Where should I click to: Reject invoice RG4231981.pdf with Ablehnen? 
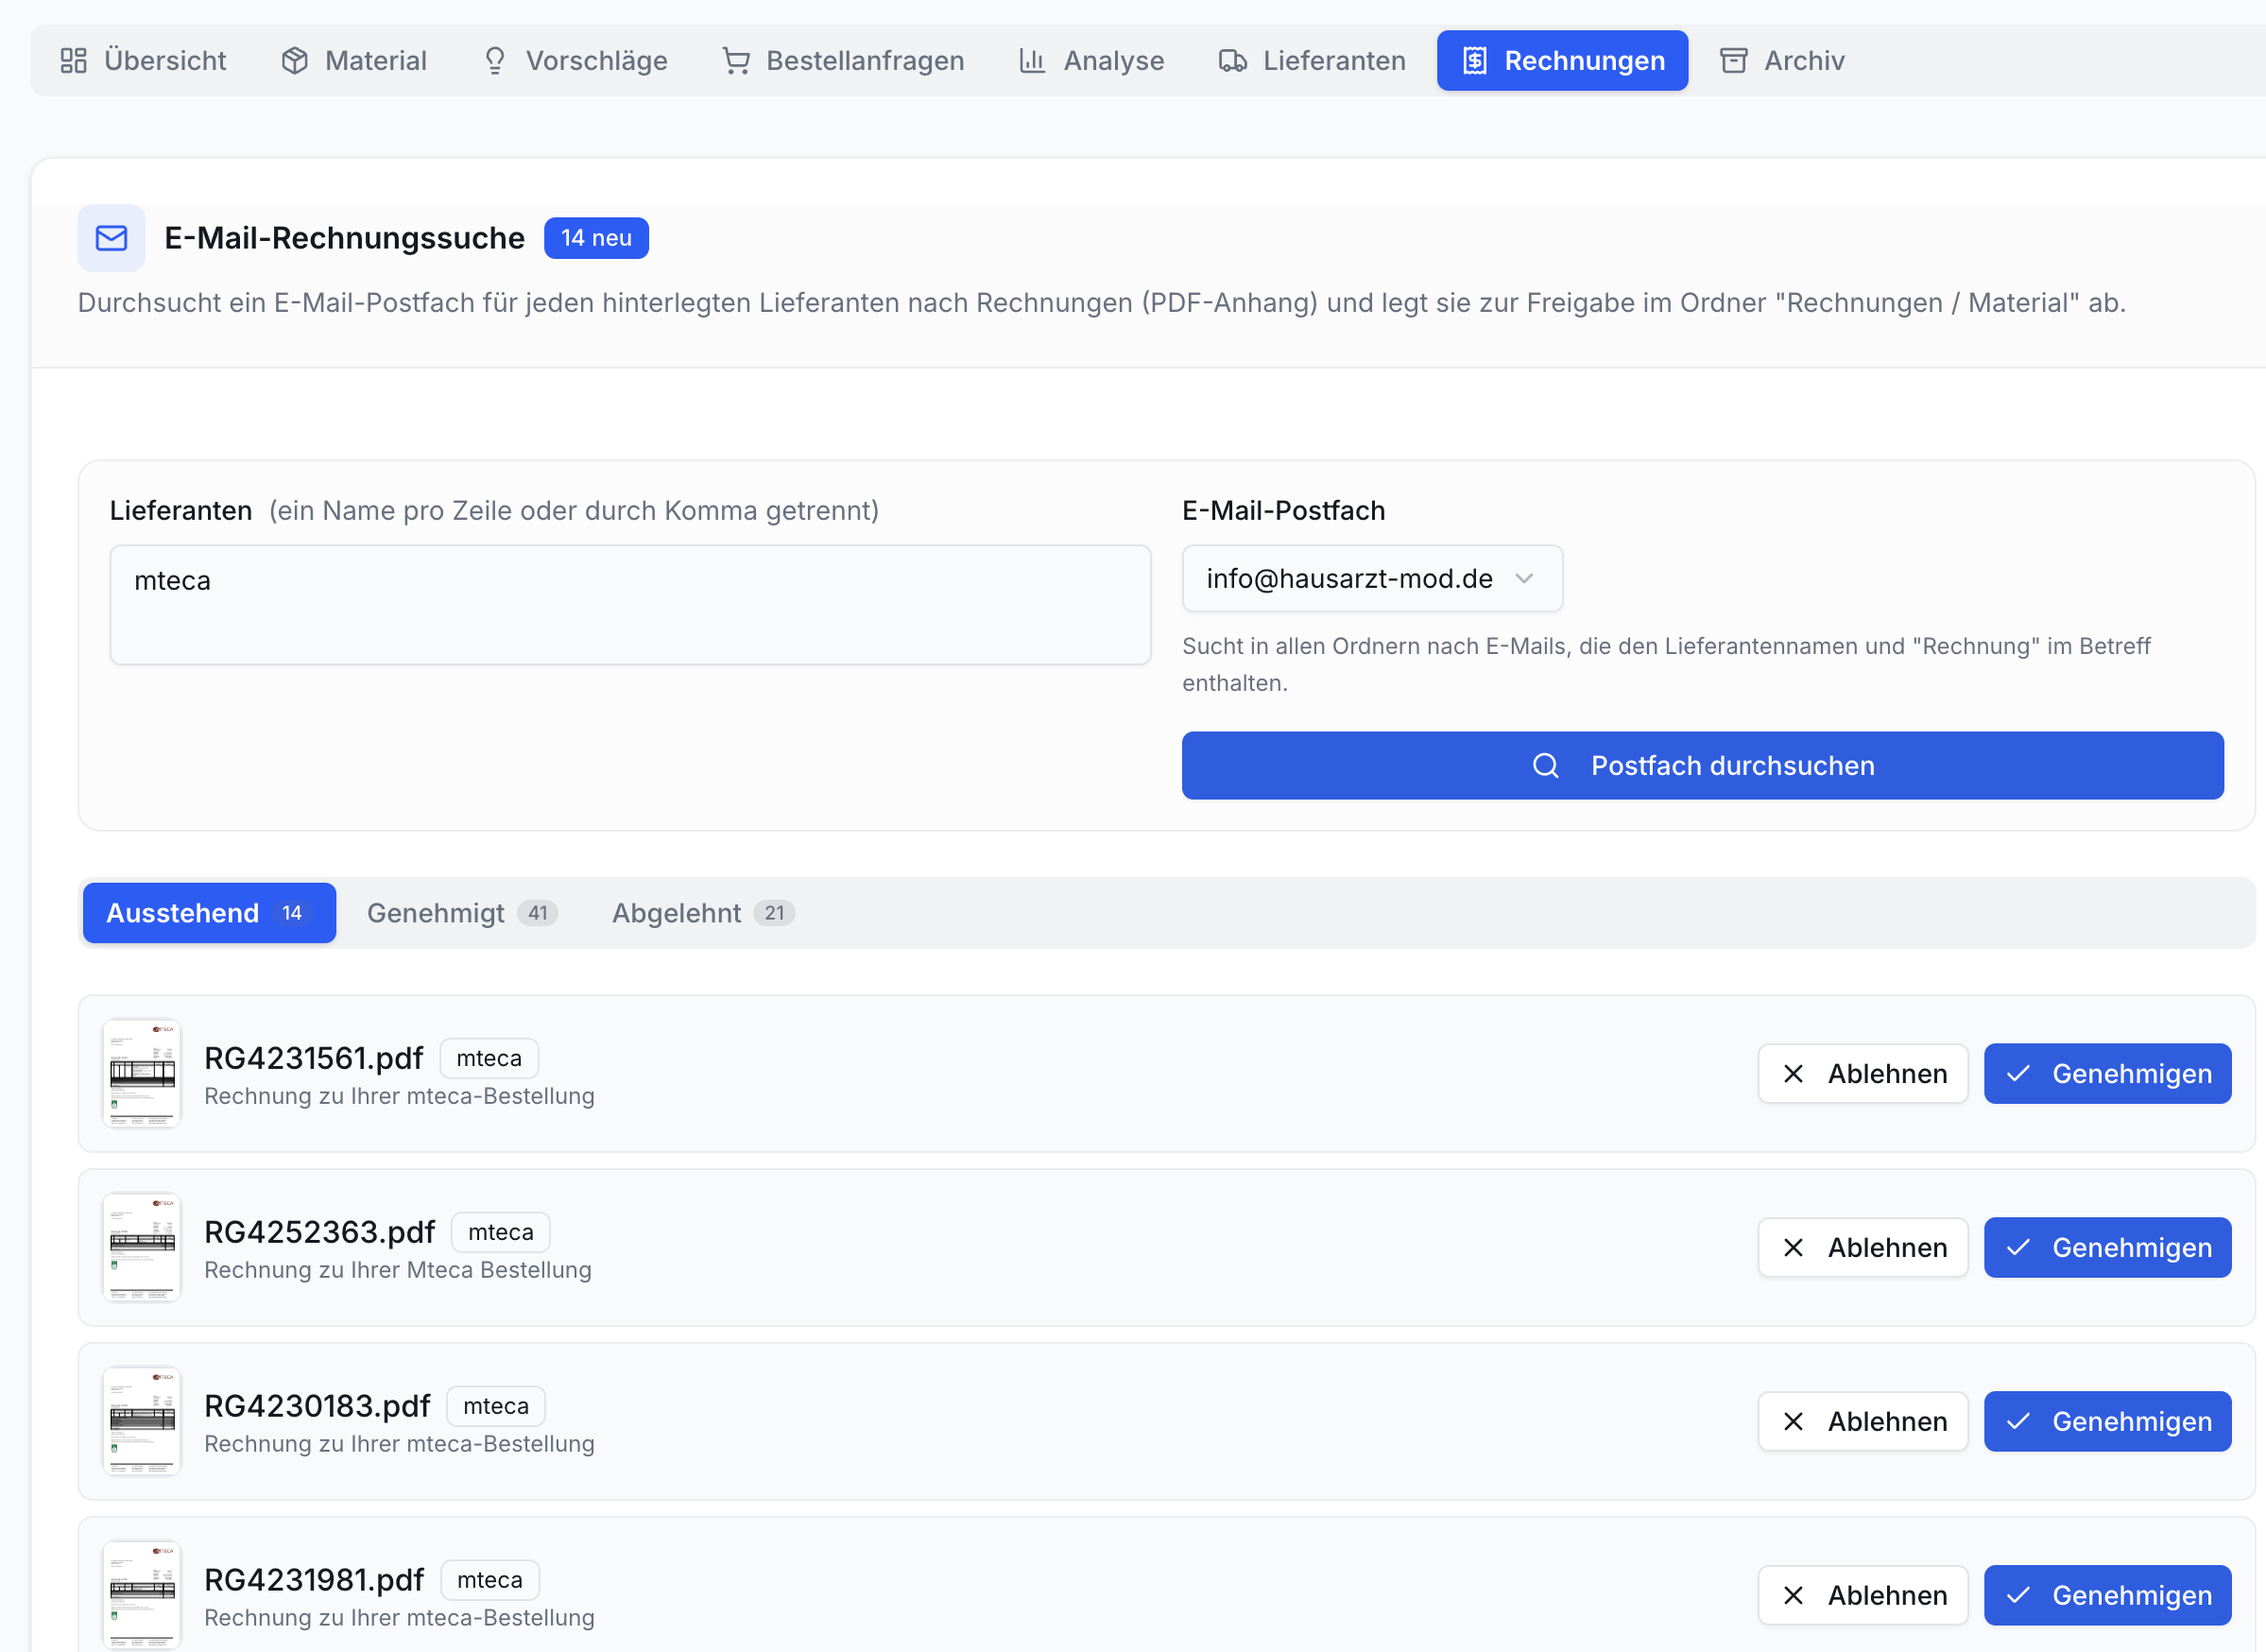(1863, 1596)
